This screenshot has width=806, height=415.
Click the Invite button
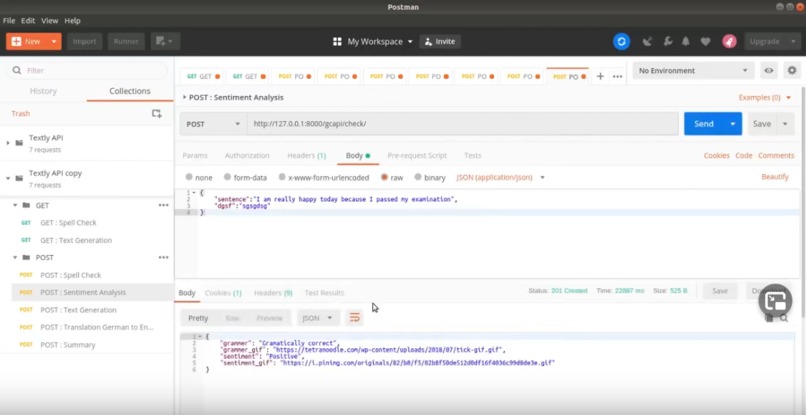point(440,42)
